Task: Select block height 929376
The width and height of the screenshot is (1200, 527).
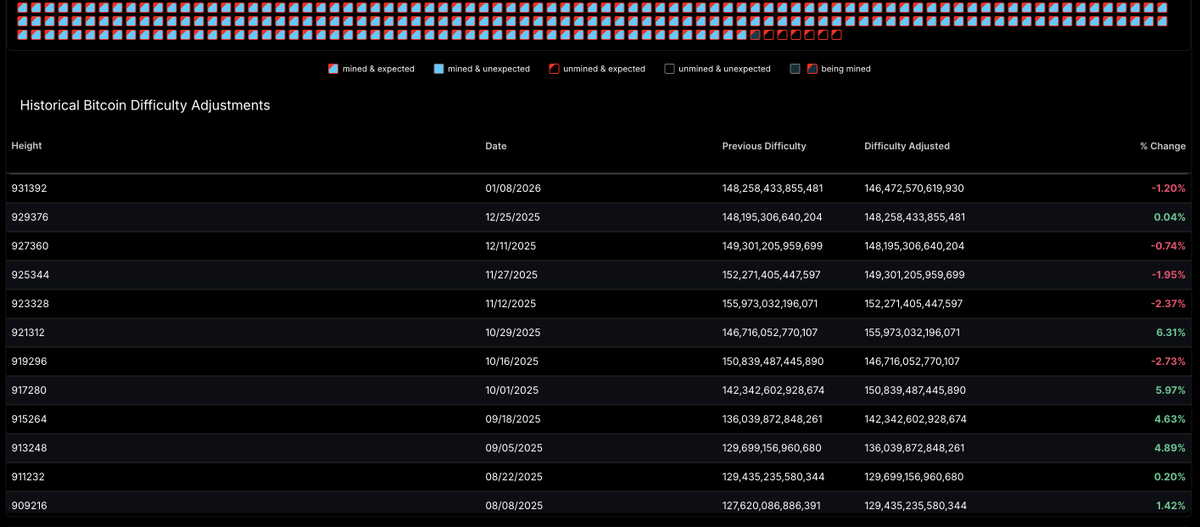Action: click(29, 217)
